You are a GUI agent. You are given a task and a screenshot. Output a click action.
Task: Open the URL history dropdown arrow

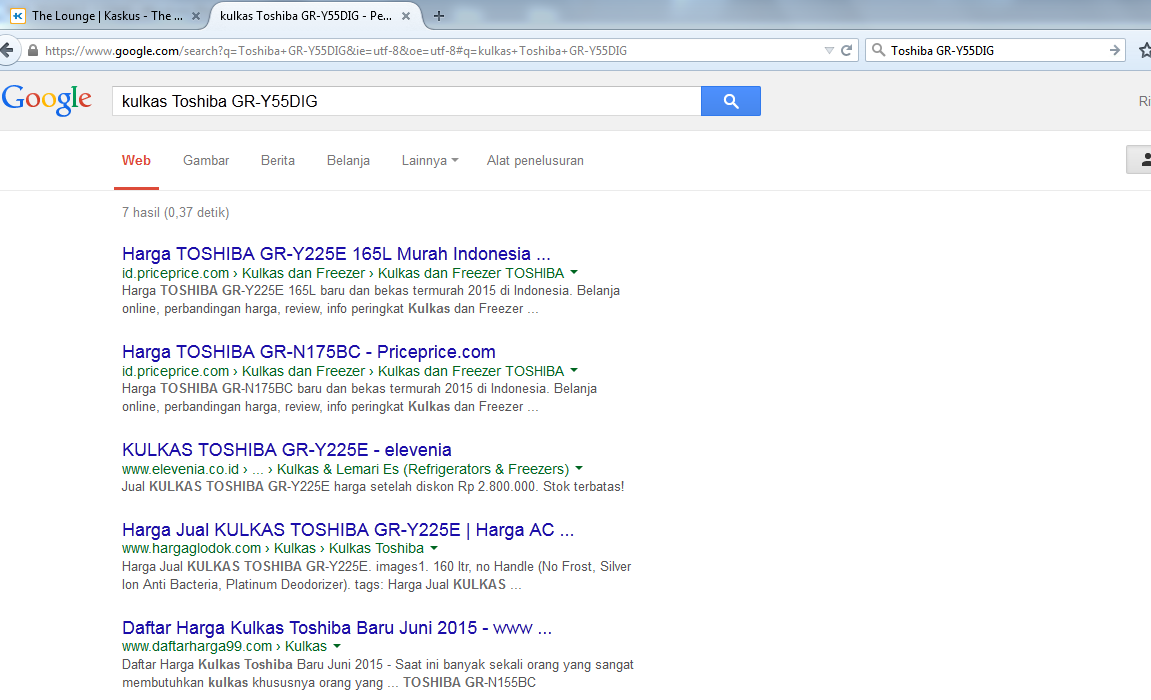829,51
